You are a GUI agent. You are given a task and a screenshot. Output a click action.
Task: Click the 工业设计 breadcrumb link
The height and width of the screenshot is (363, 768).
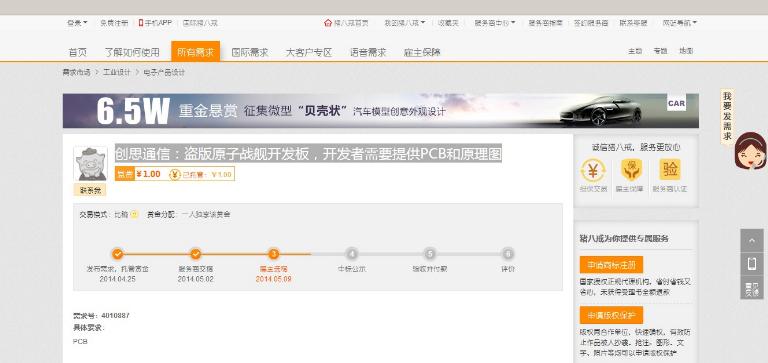pos(117,73)
